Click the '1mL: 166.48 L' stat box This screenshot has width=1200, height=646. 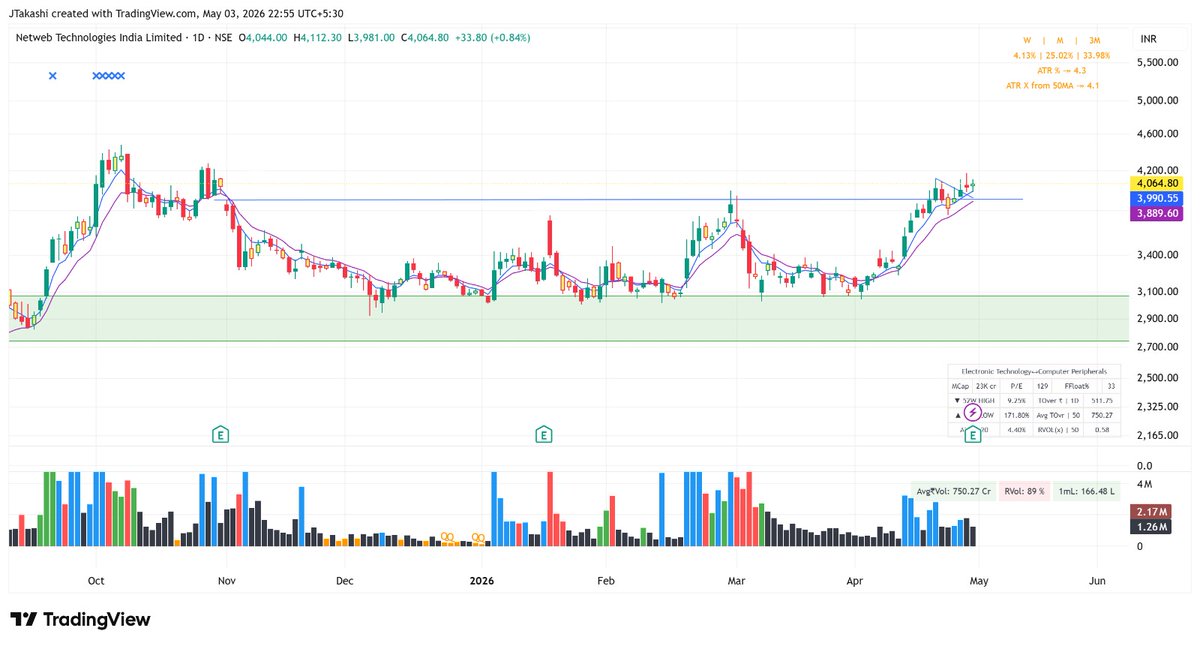pos(1087,491)
